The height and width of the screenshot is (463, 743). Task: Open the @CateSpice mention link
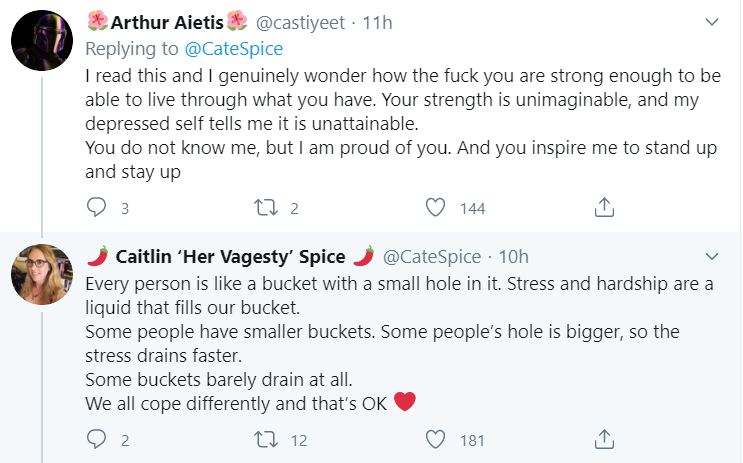(236, 48)
